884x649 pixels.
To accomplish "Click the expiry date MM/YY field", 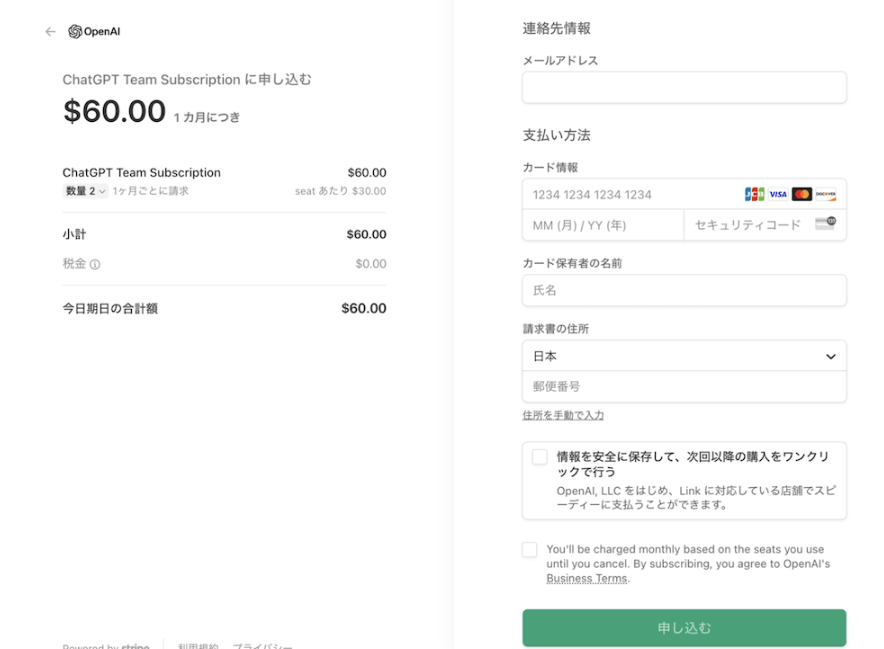I will pyautogui.click(x=602, y=225).
